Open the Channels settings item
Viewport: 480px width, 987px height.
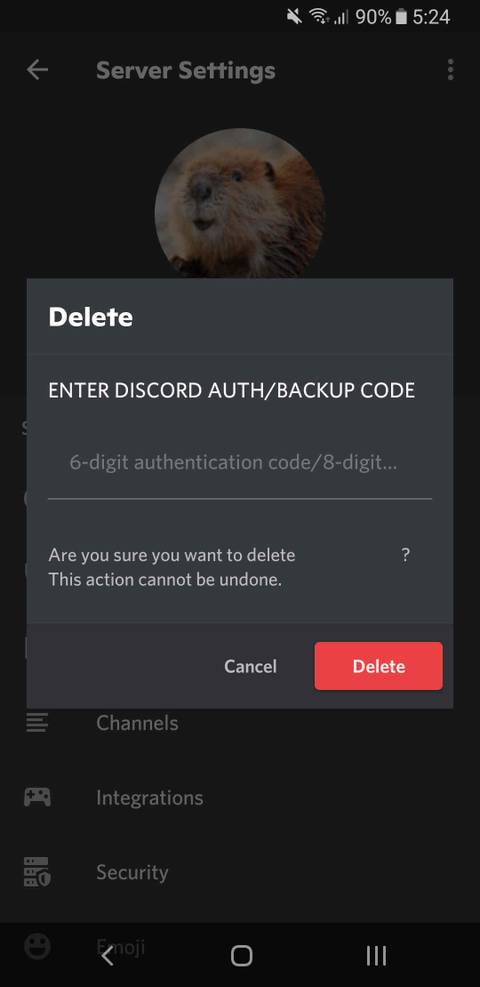pos(137,723)
